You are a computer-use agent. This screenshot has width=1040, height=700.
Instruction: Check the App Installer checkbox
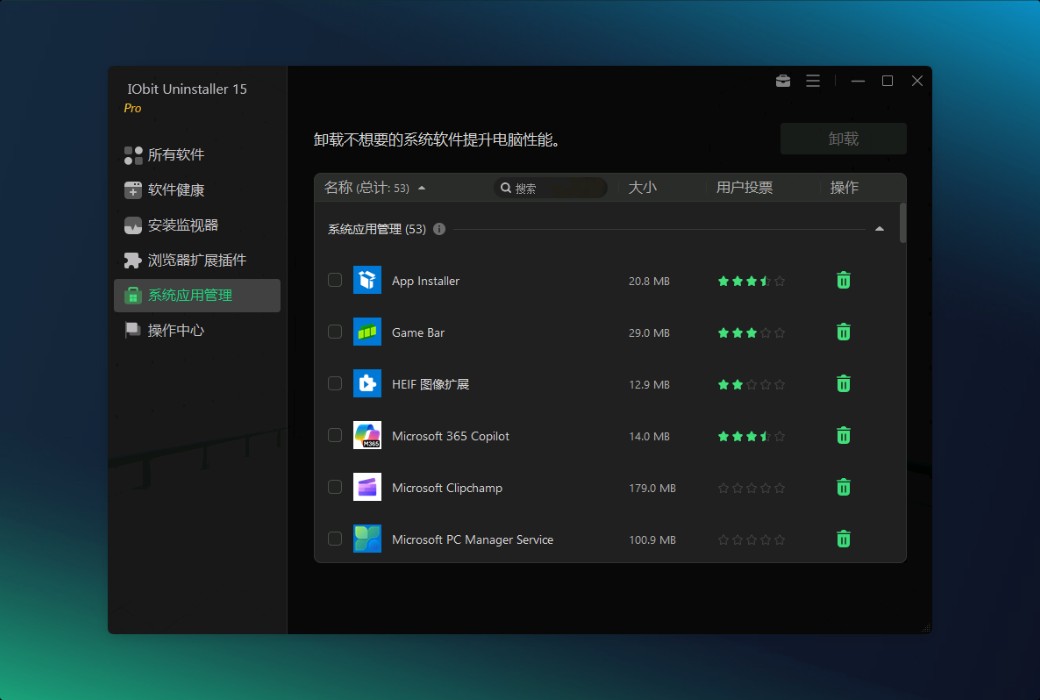335,280
